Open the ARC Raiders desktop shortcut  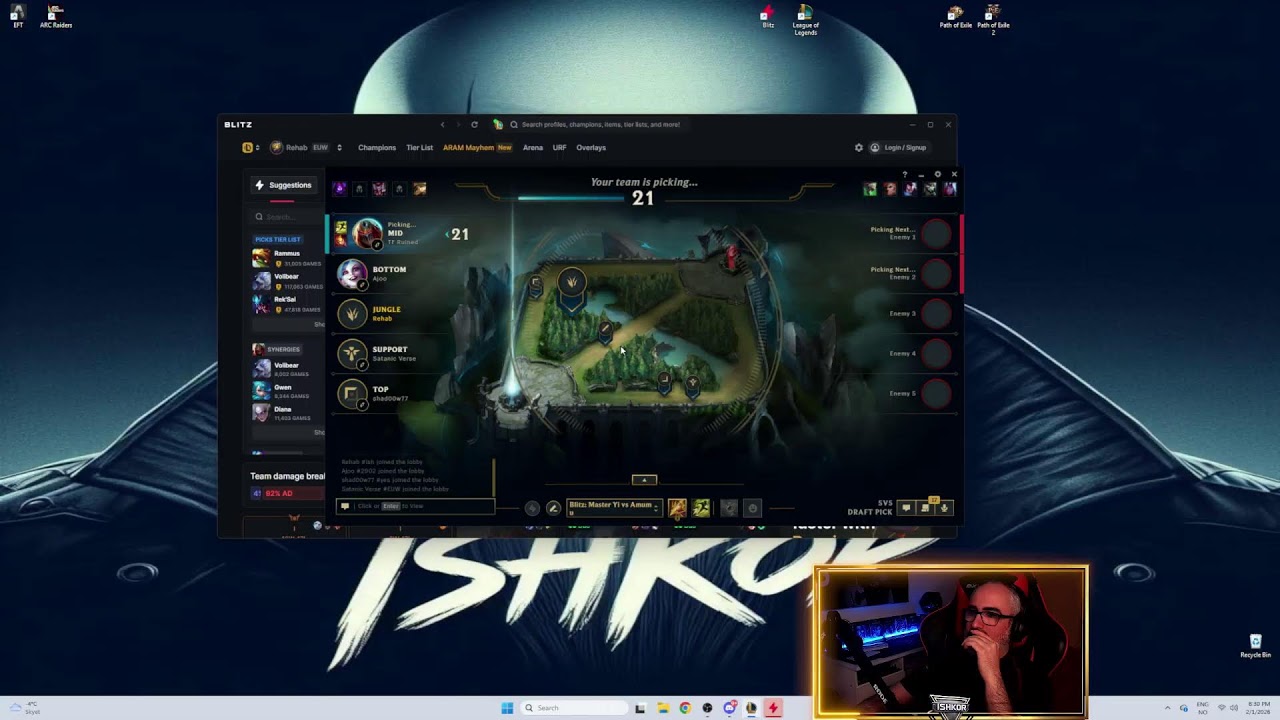coord(55,16)
